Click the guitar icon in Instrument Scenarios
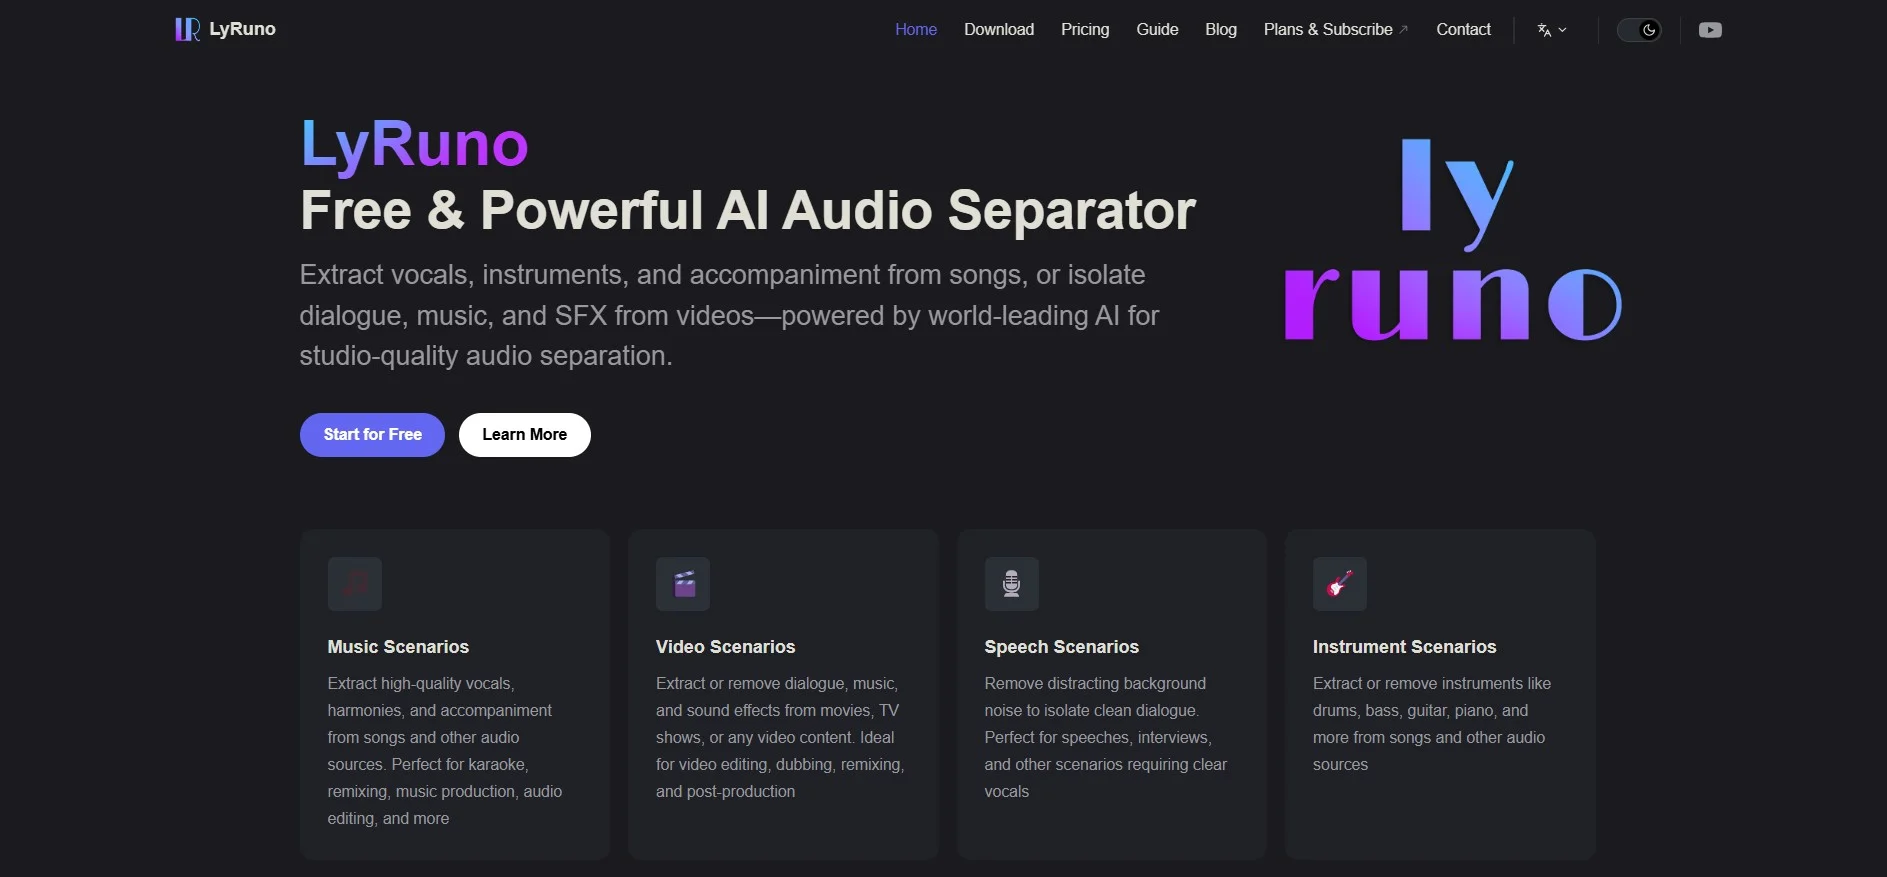Viewport: 1887px width, 877px height. [x=1339, y=584]
